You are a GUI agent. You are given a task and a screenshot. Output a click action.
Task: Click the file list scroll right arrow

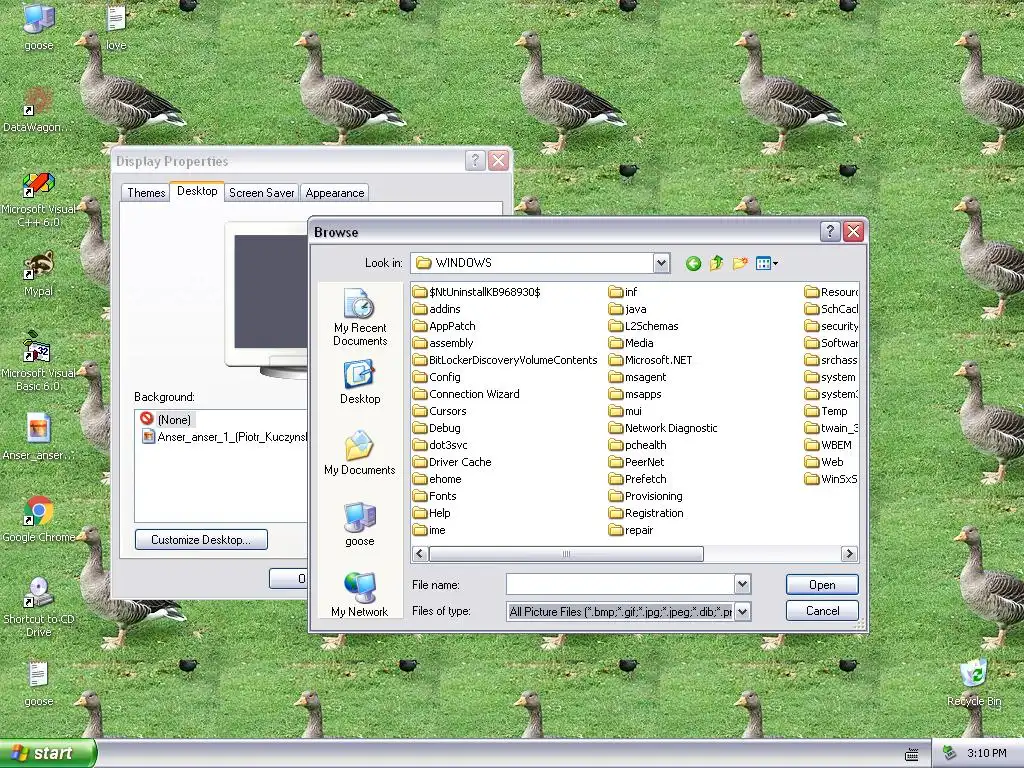pyautogui.click(x=849, y=554)
